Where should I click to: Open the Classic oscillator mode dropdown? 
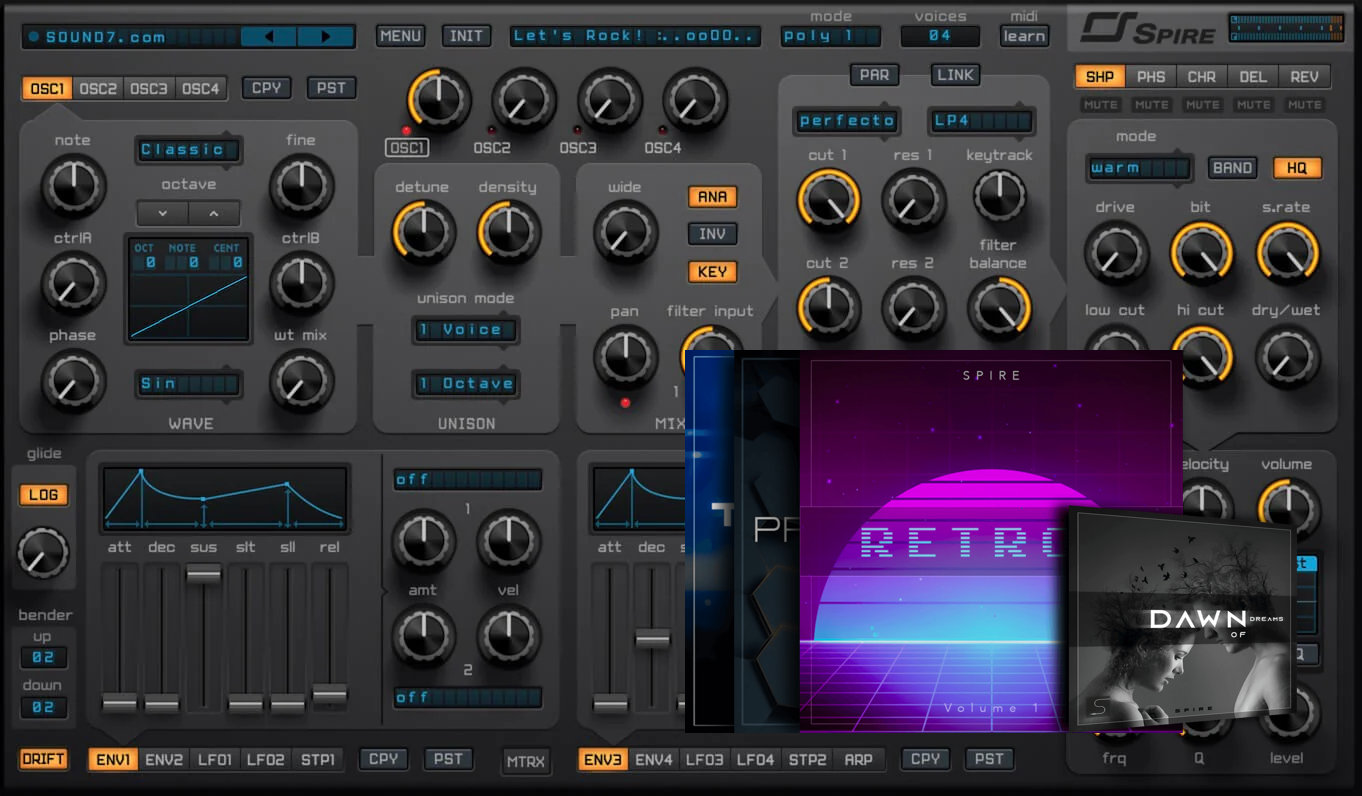188,150
